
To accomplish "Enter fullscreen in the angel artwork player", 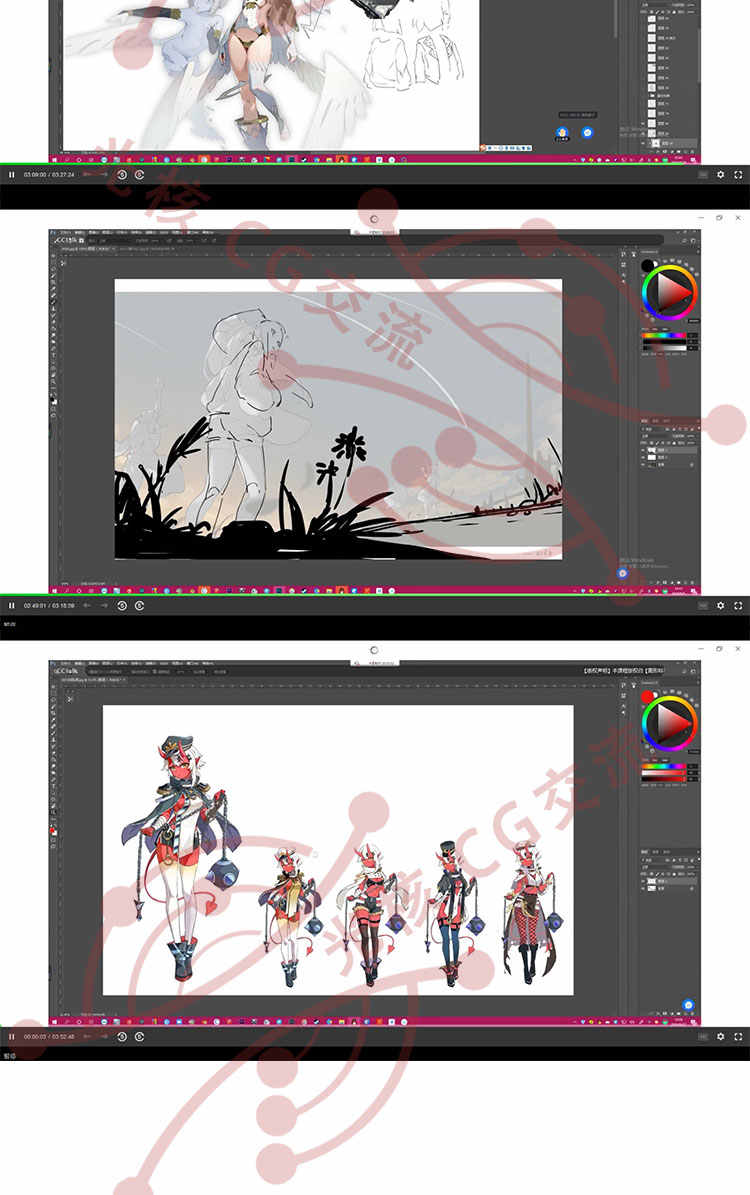I will [738, 175].
